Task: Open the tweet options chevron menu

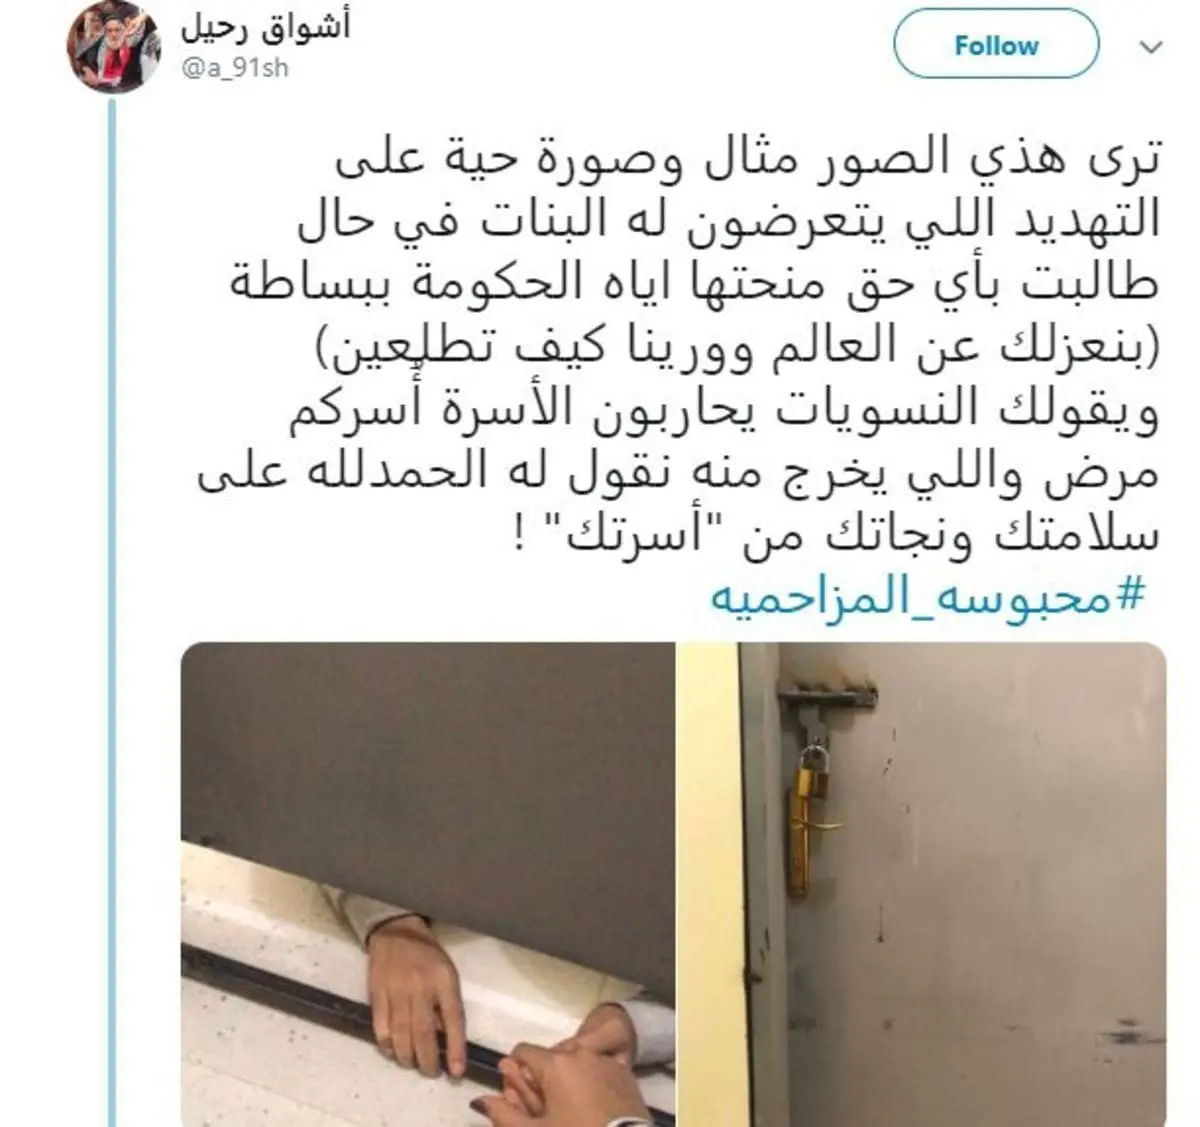Action: click(x=1152, y=47)
